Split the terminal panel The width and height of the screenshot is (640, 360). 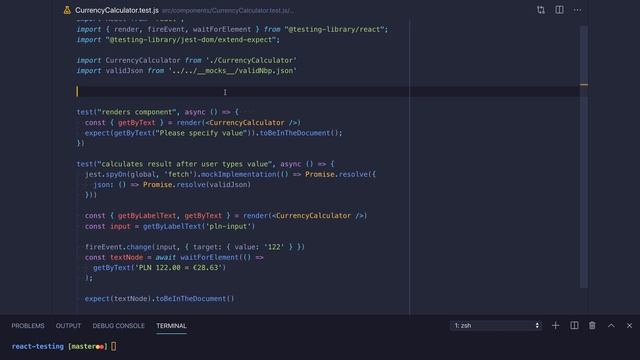(x=574, y=325)
